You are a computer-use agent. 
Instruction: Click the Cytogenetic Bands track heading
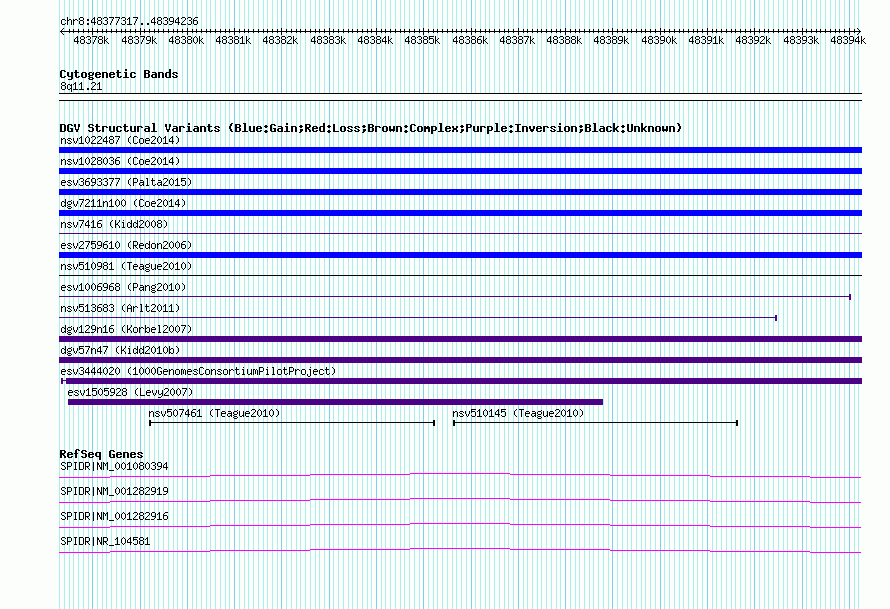[119, 74]
